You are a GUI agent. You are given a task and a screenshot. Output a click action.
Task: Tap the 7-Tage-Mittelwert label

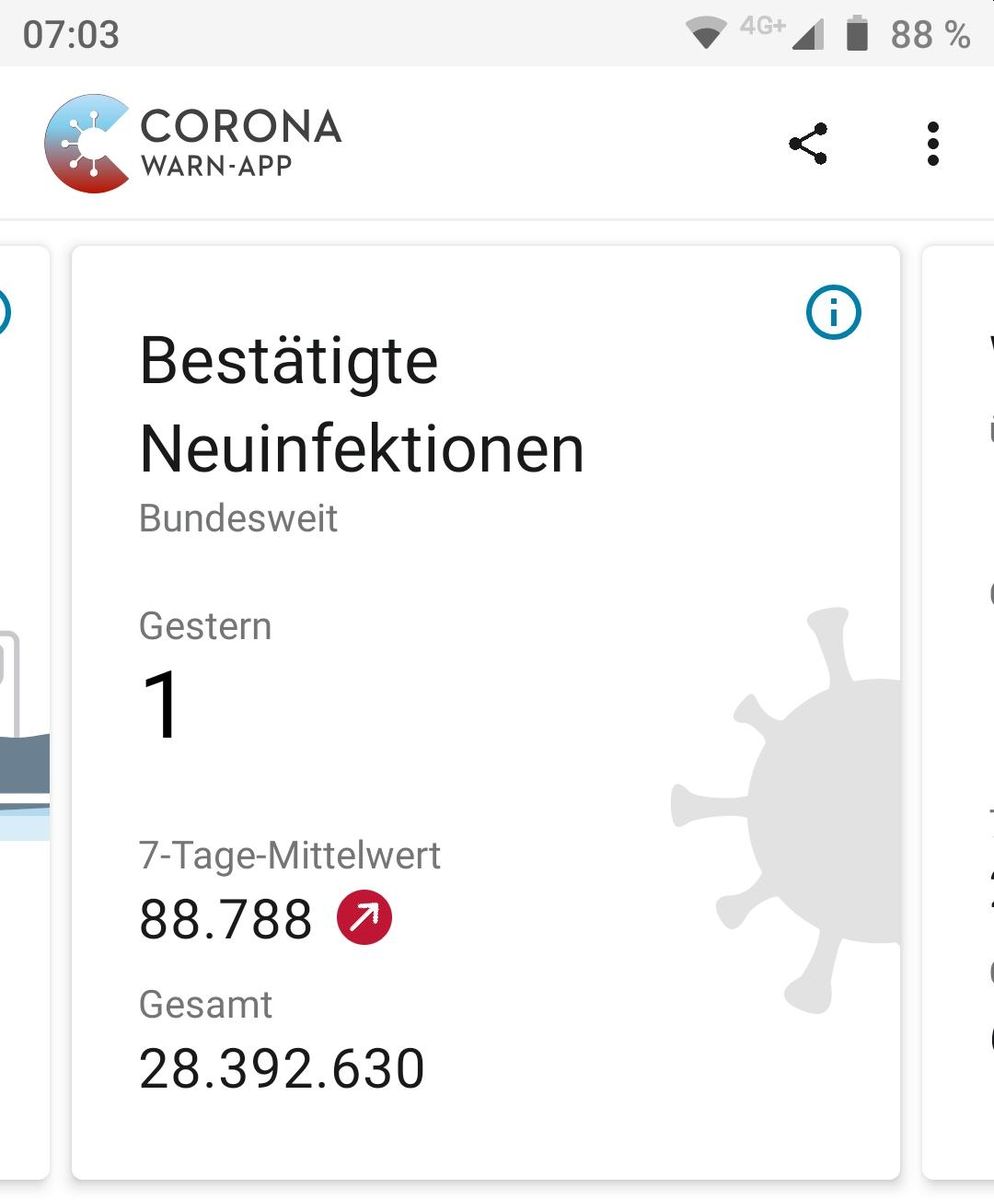tap(290, 856)
